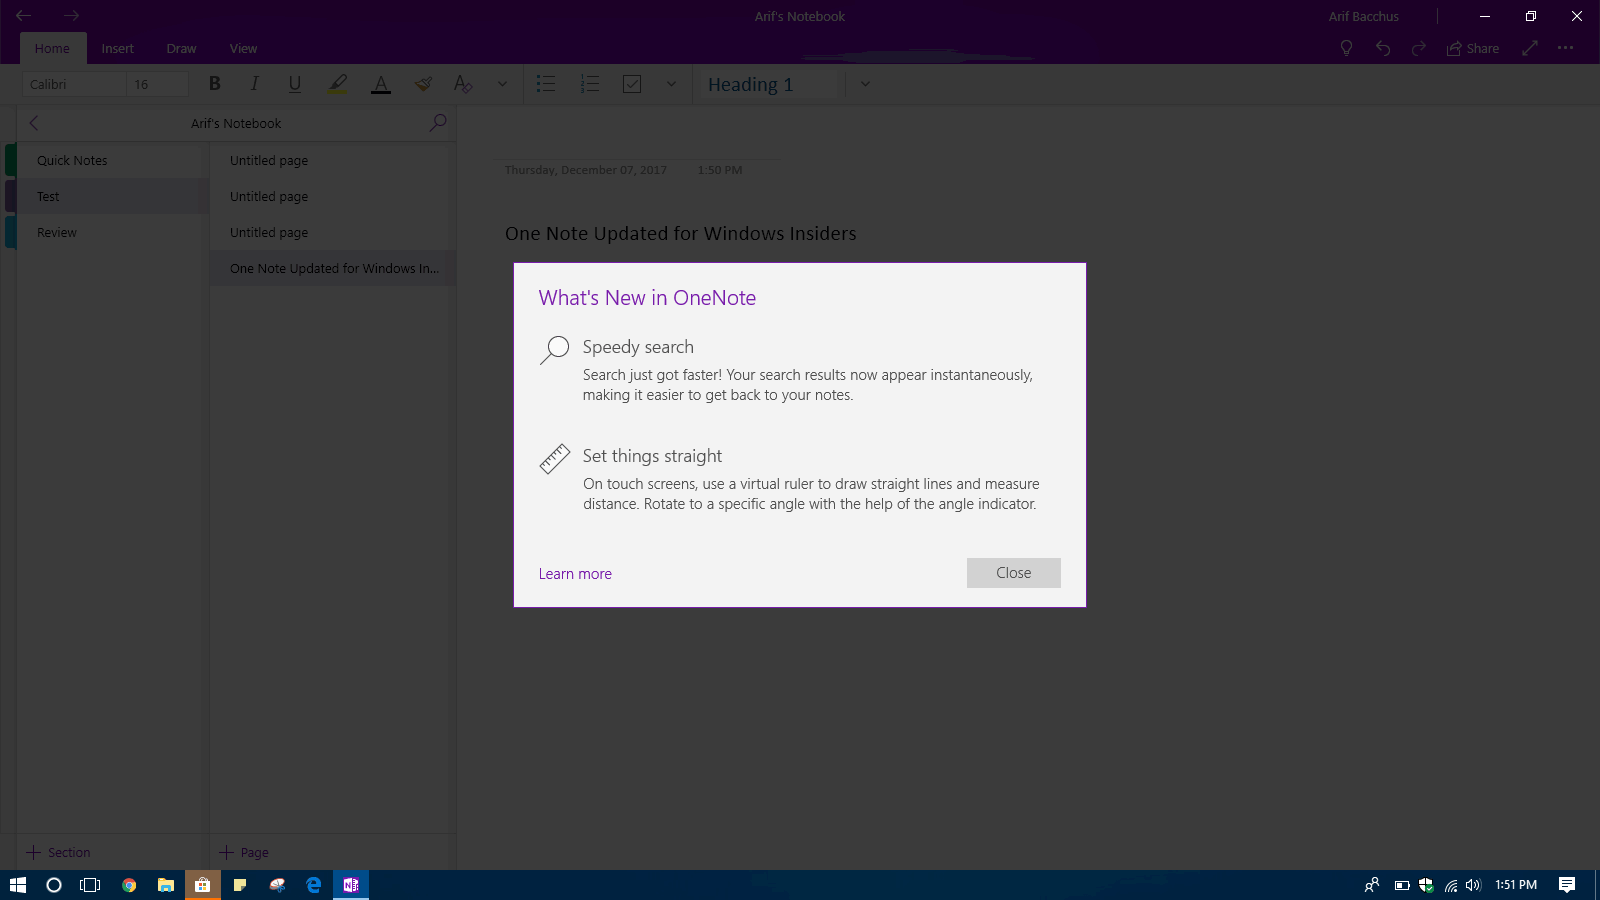The height and width of the screenshot is (900, 1600).
Task: Open the Action Center notifications
Action: point(1567,885)
